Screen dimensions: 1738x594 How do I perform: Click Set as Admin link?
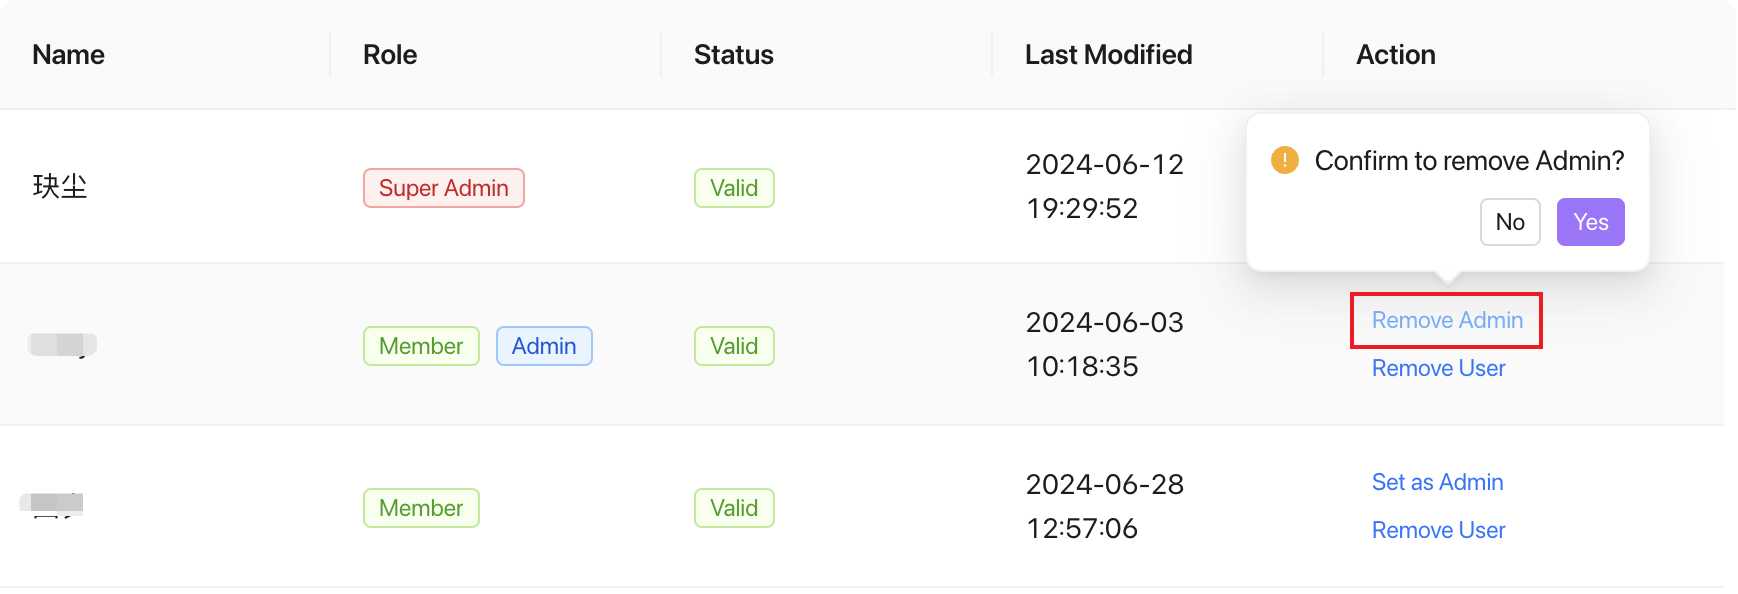1437,482
